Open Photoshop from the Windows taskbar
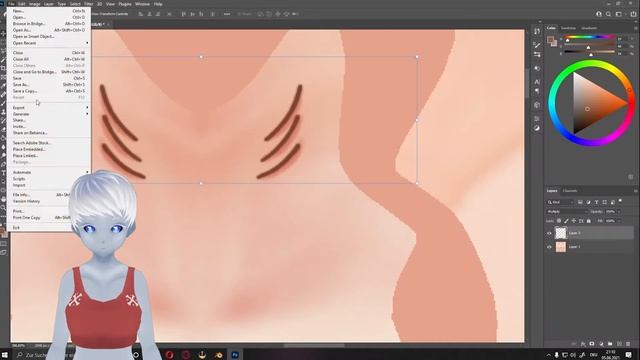 click(x=235, y=355)
